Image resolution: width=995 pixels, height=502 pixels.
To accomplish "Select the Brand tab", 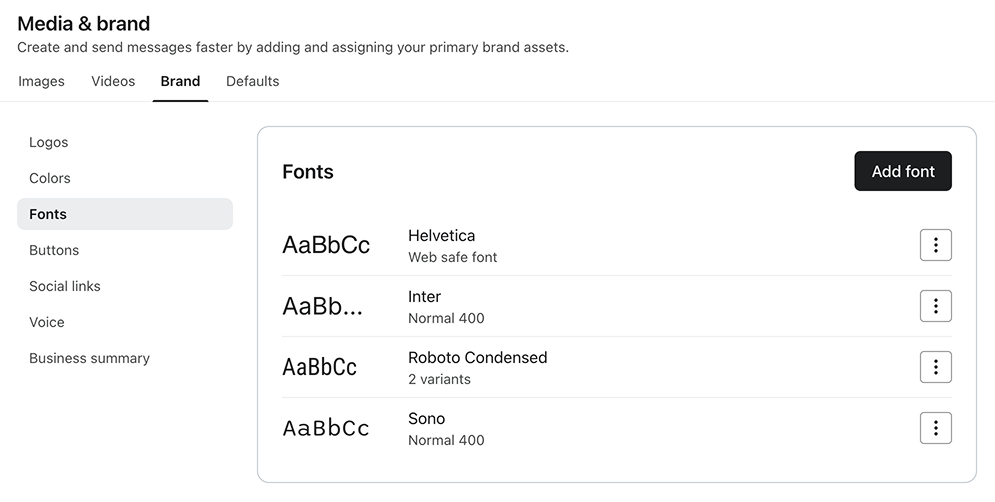I will click(x=180, y=81).
